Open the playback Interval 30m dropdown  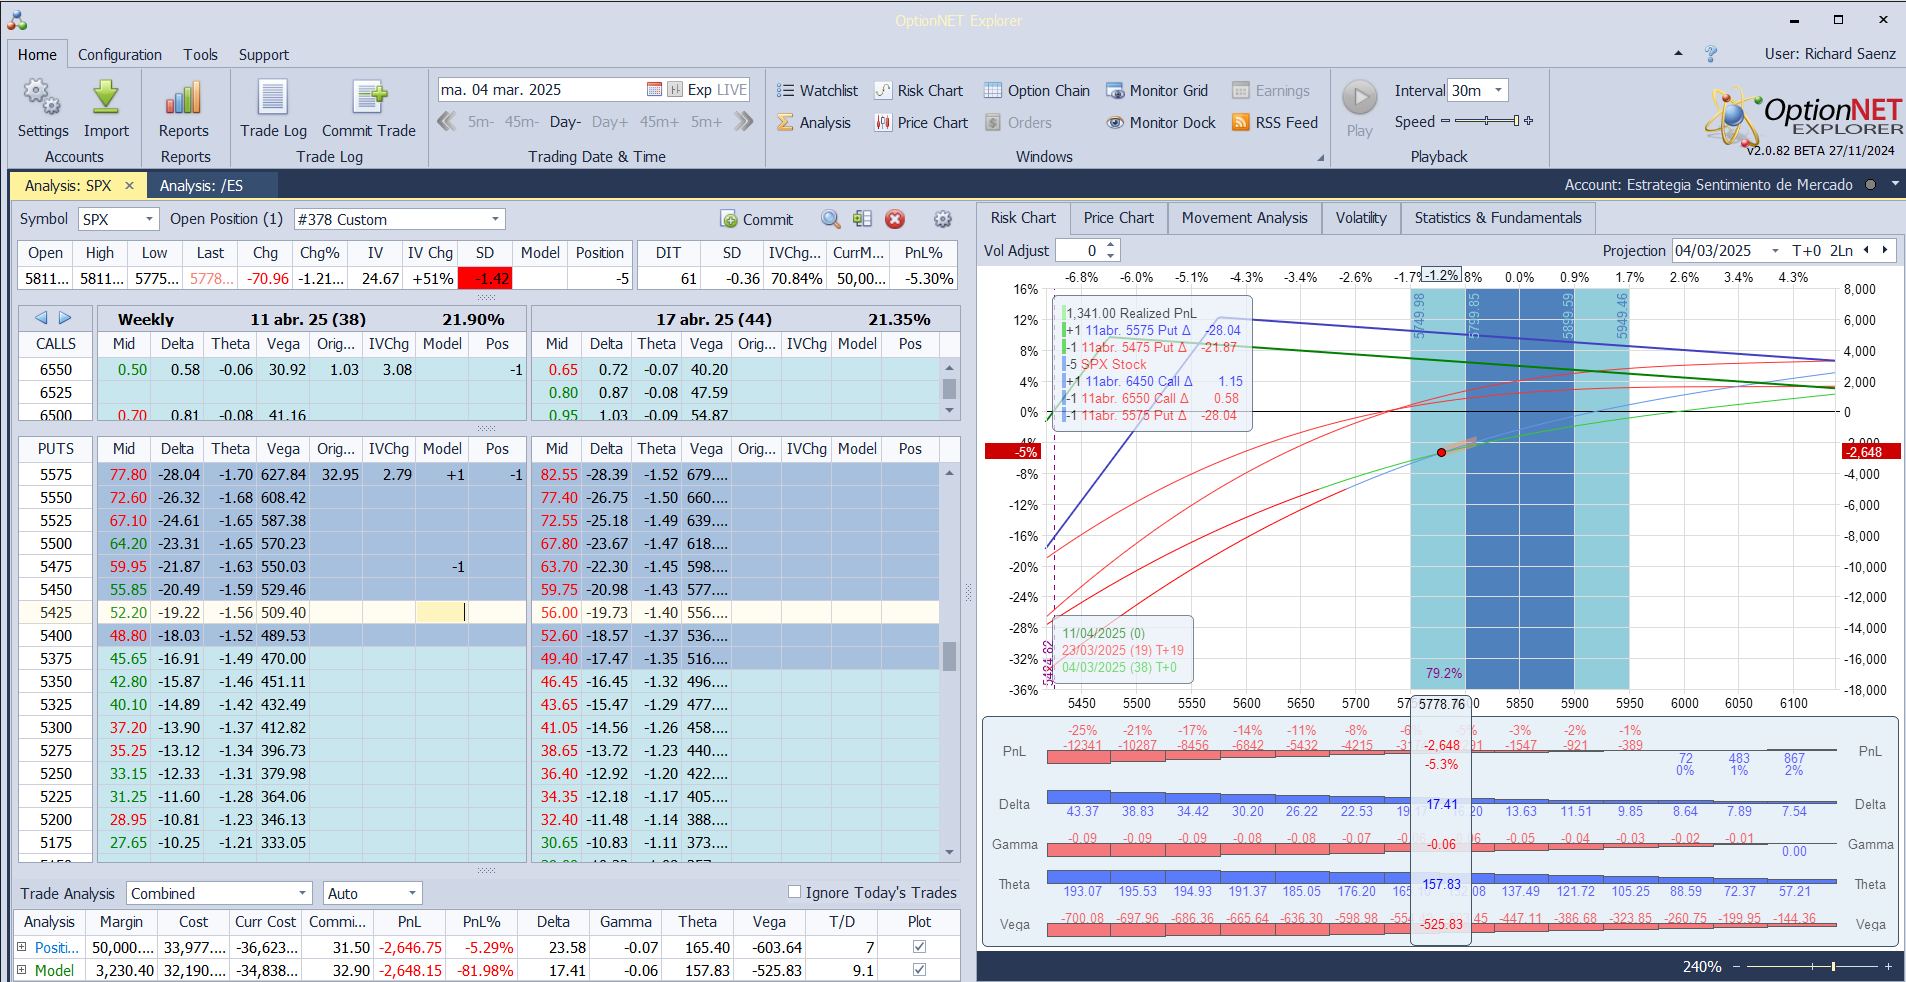point(1498,90)
